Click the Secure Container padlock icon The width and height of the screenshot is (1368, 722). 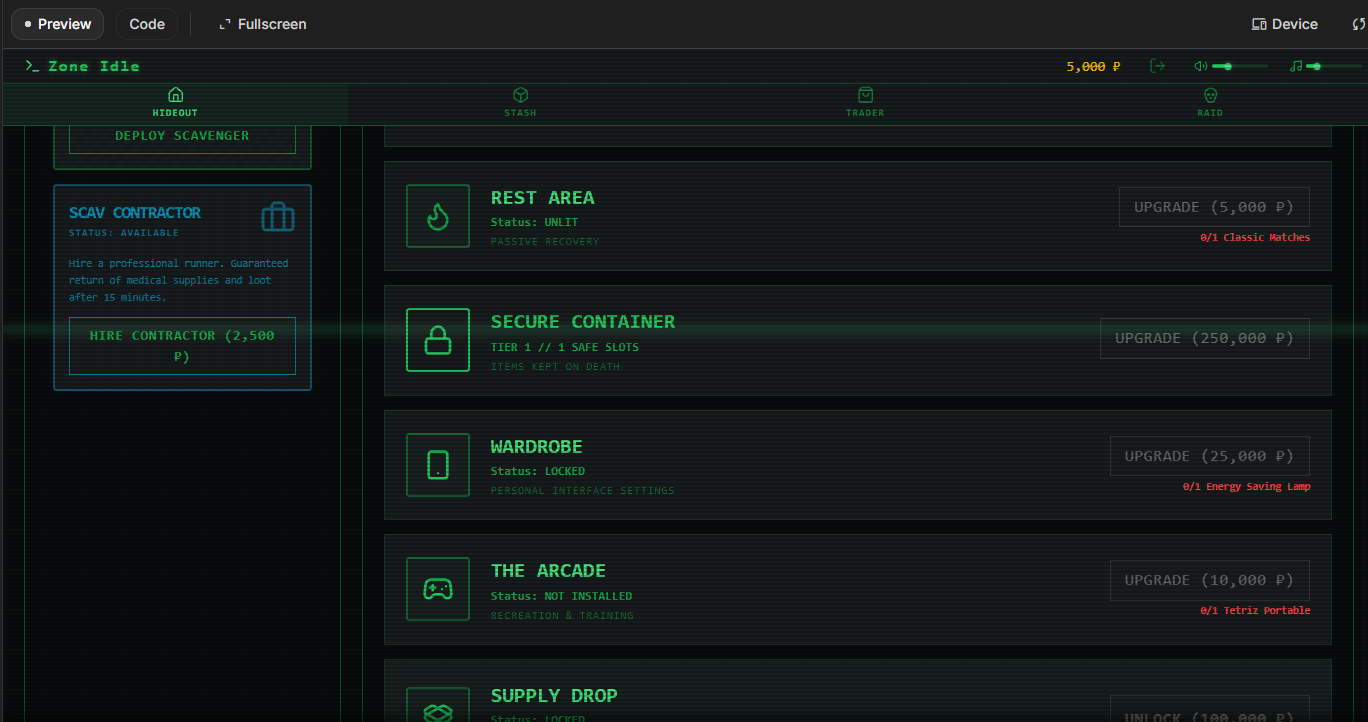(438, 340)
